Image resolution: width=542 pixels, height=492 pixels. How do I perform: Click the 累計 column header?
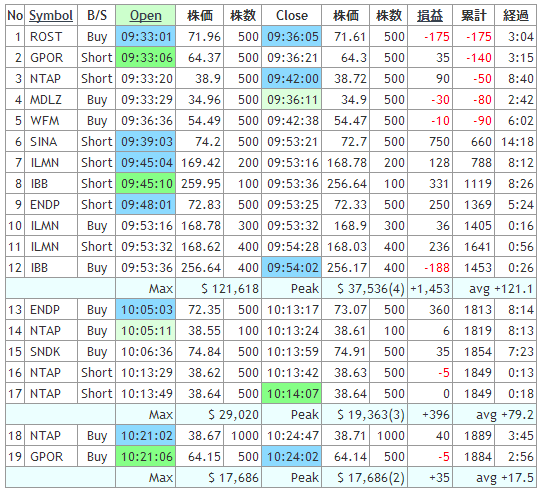click(474, 16)
